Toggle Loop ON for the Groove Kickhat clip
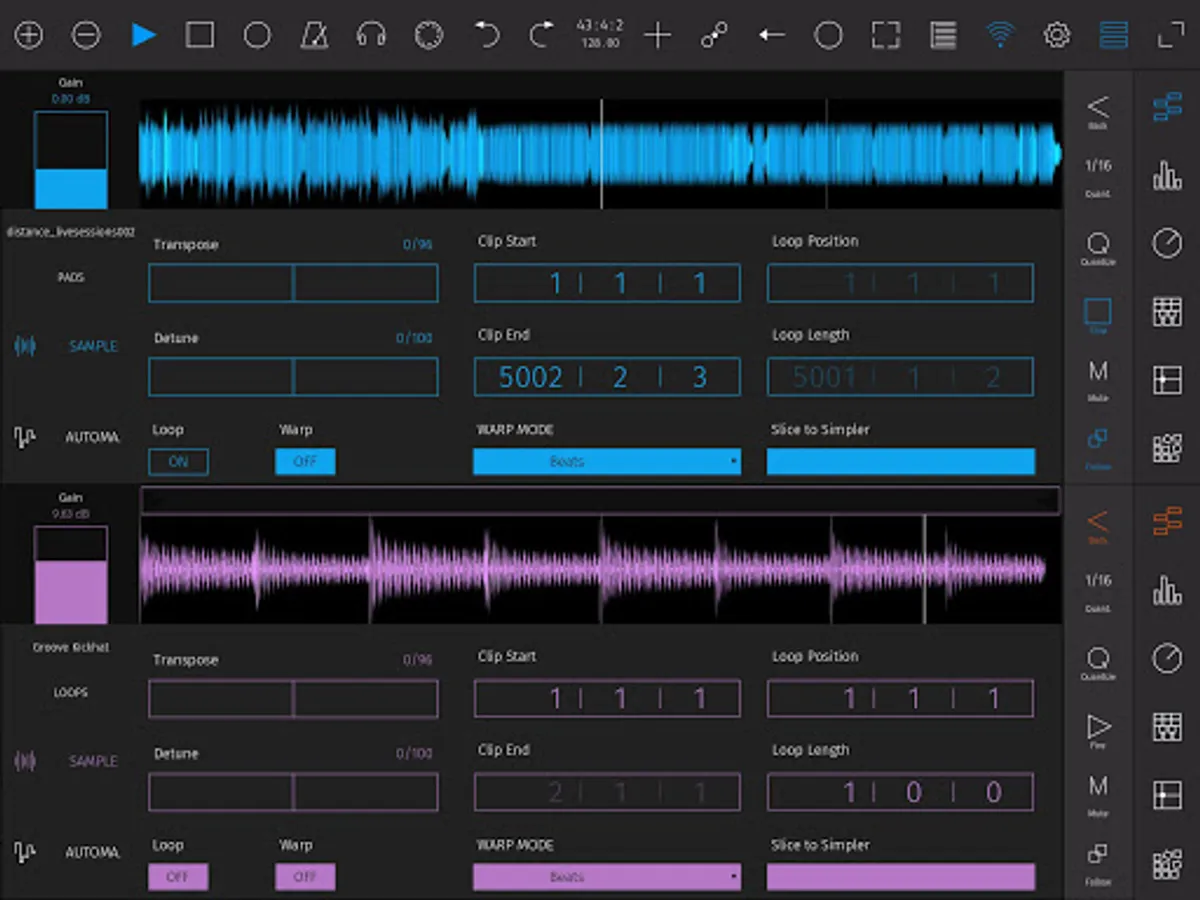The image size is (1200, 900). [178, 877]
